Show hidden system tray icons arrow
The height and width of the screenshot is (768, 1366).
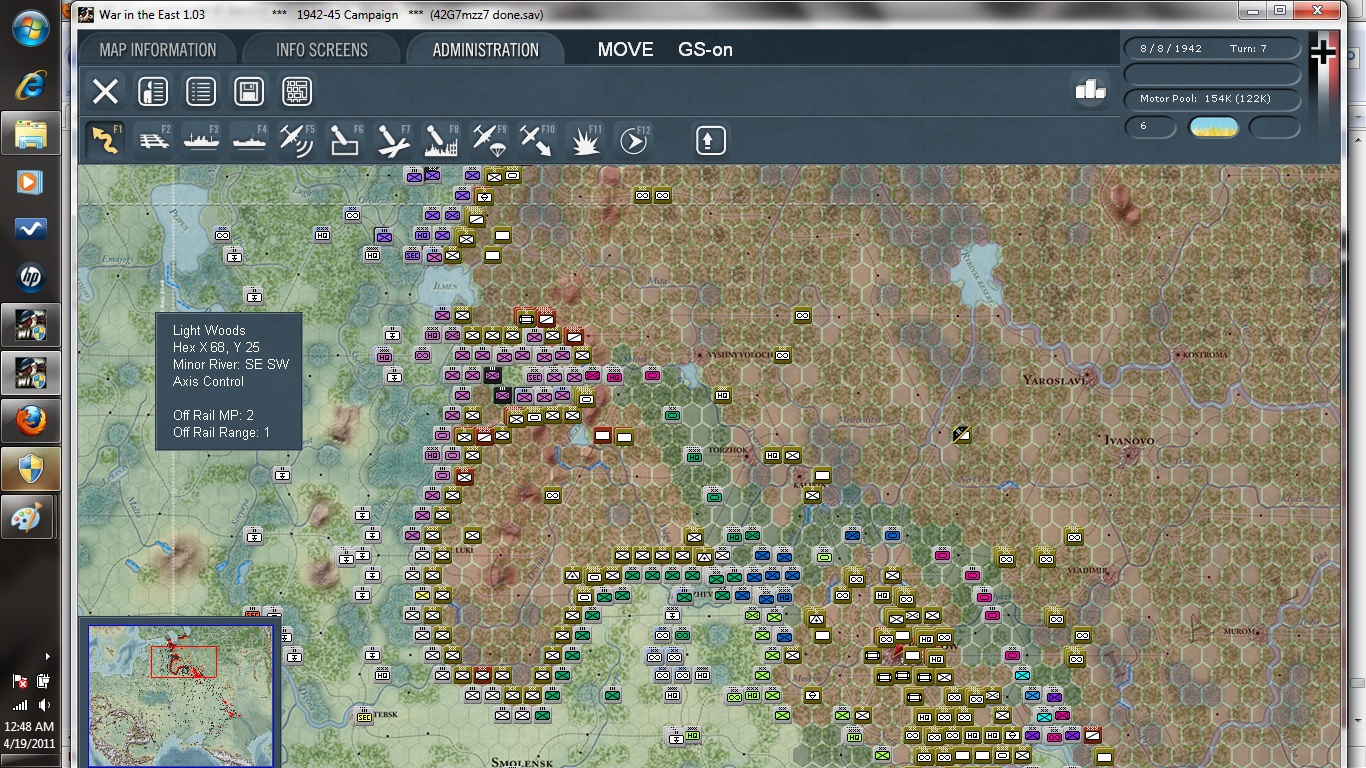pos(47,657)
